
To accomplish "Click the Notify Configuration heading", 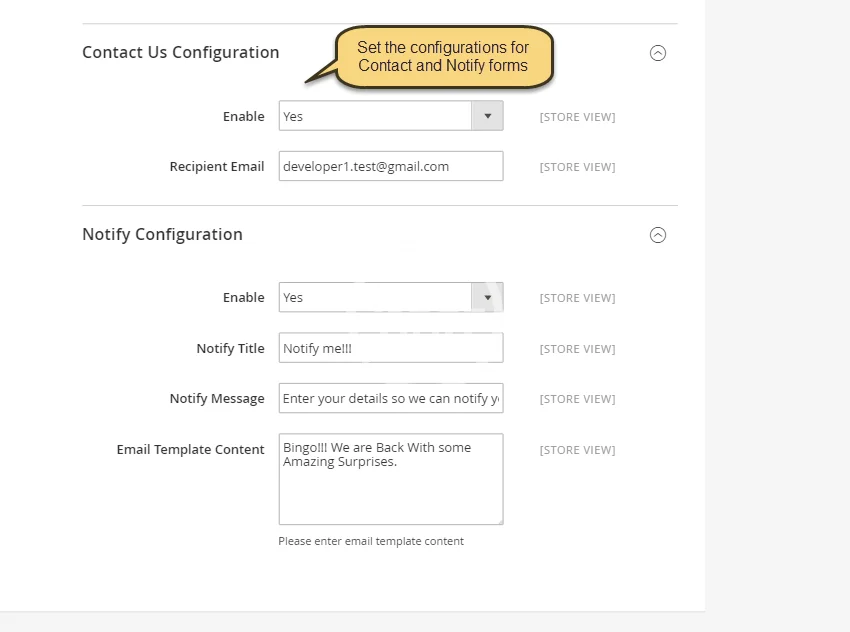I will 162,234.
